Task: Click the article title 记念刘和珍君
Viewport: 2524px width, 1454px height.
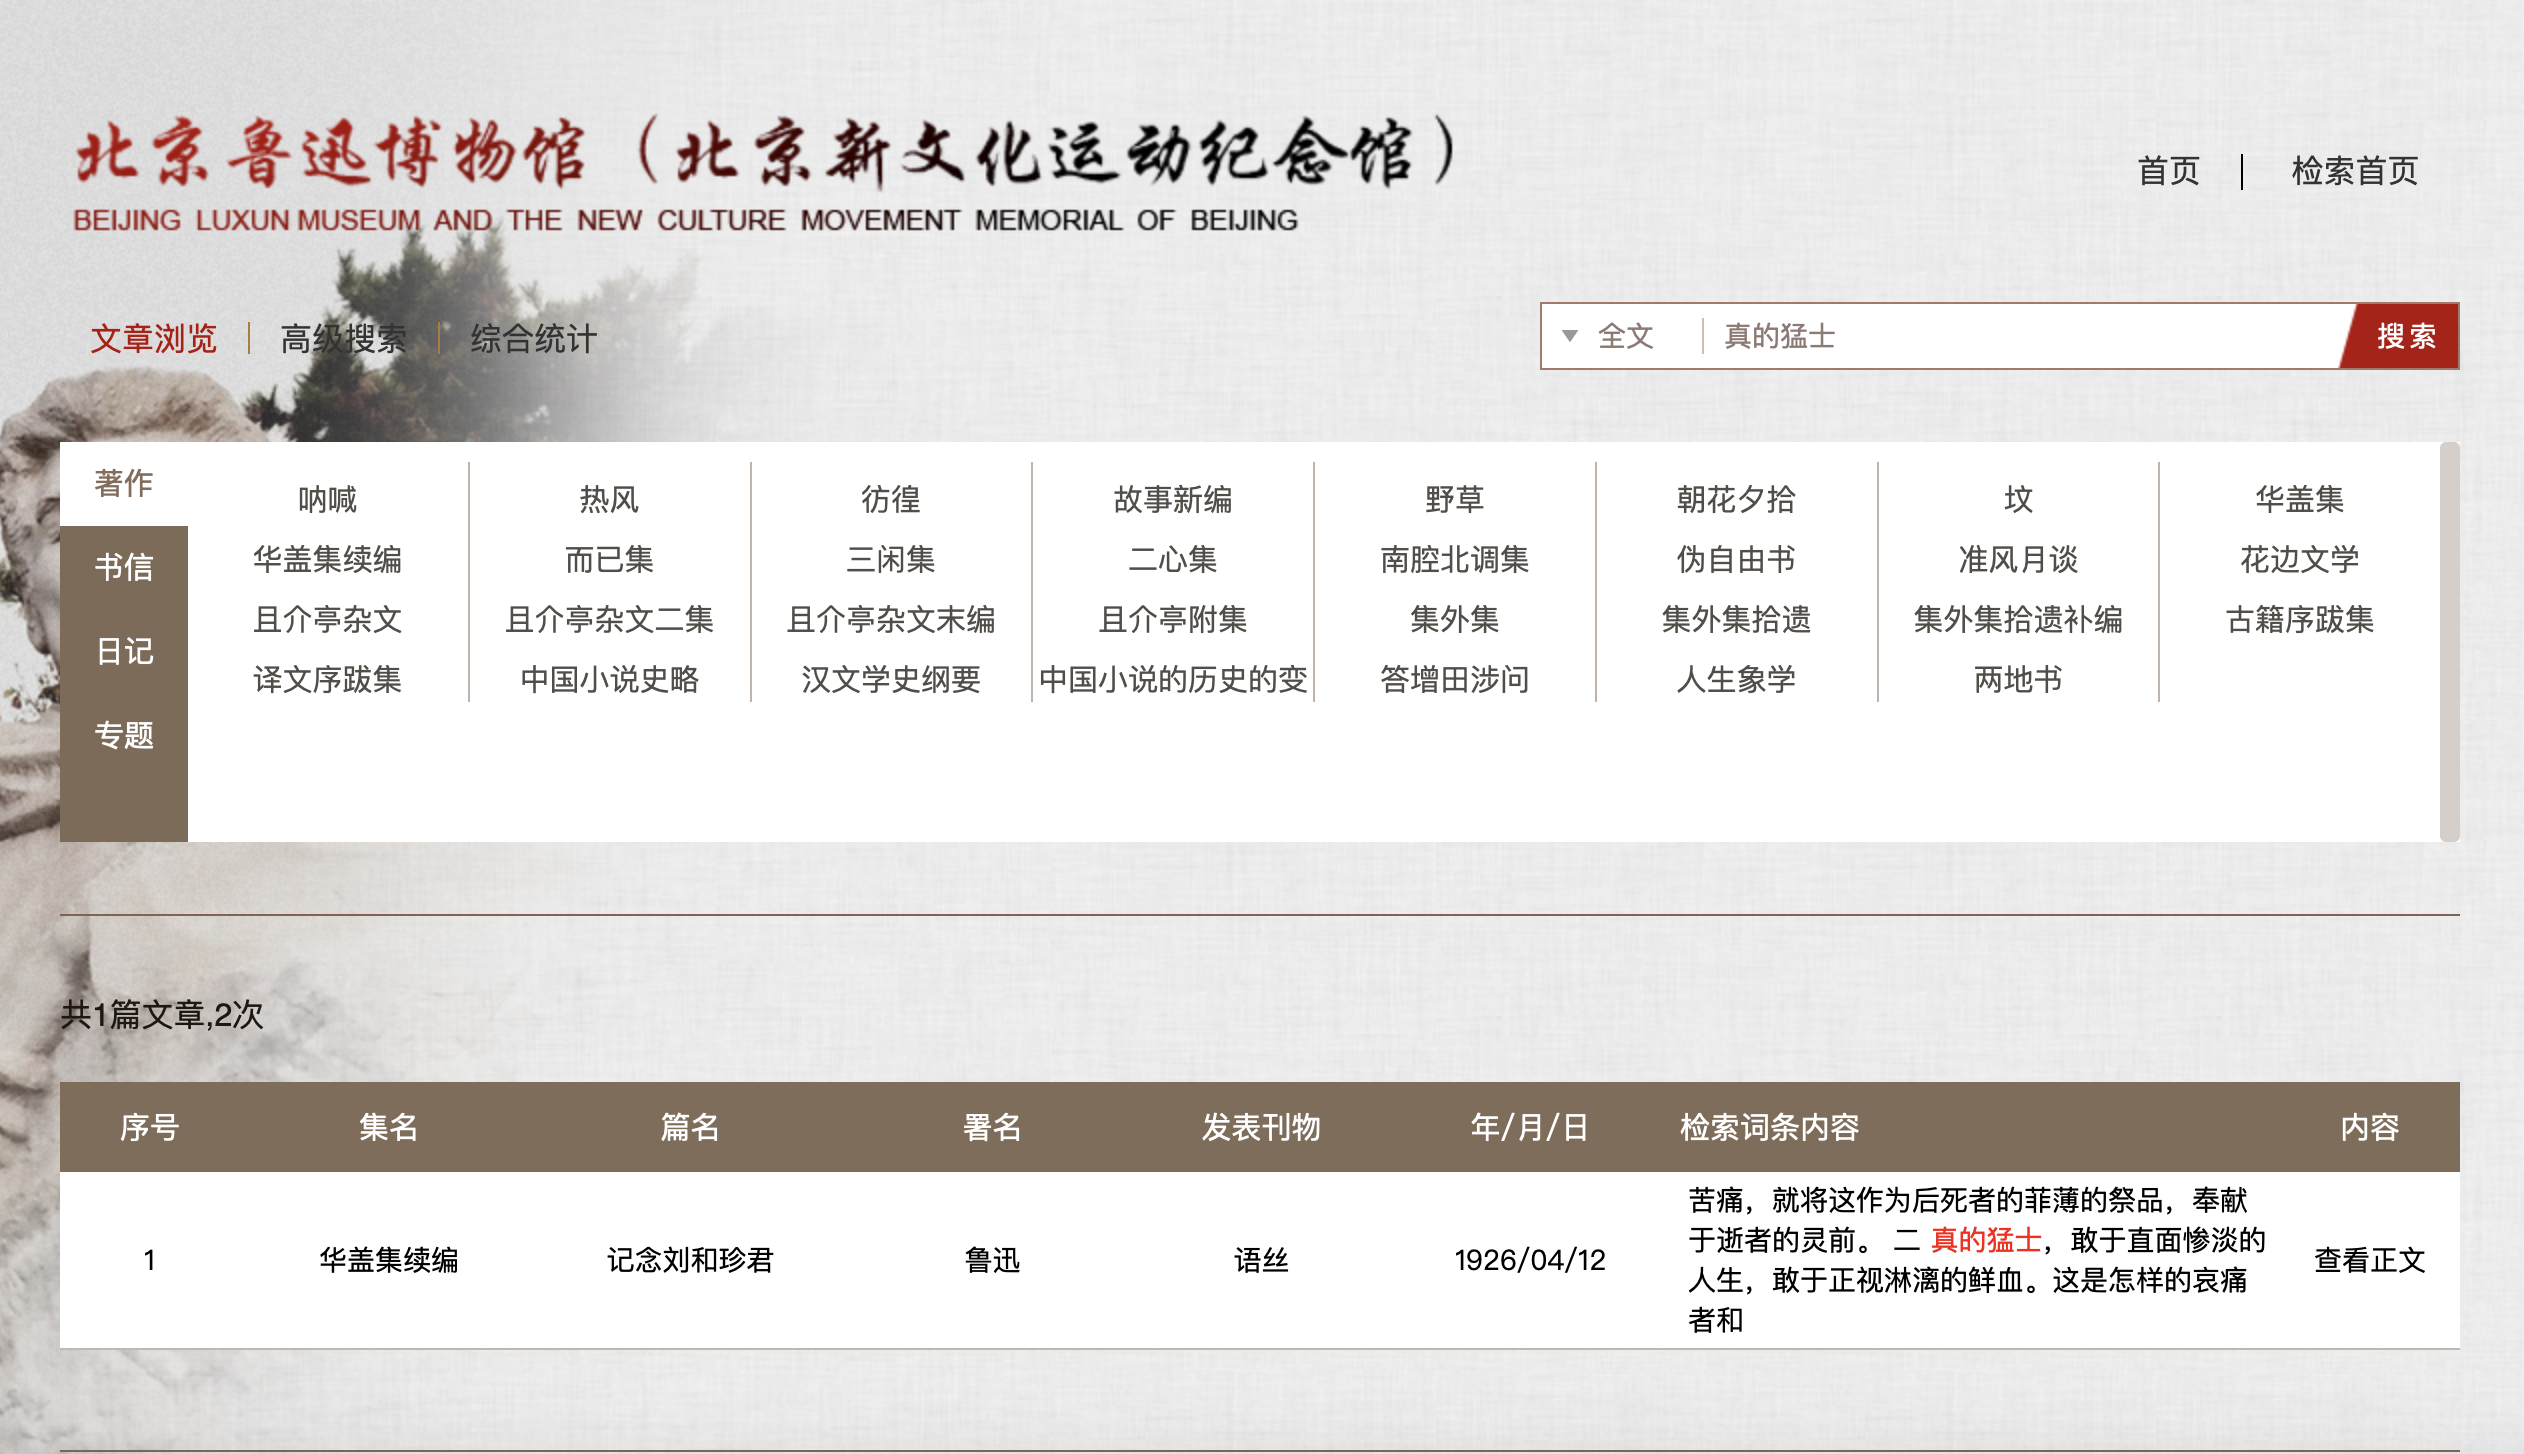Action: (x=690, y=1259)
